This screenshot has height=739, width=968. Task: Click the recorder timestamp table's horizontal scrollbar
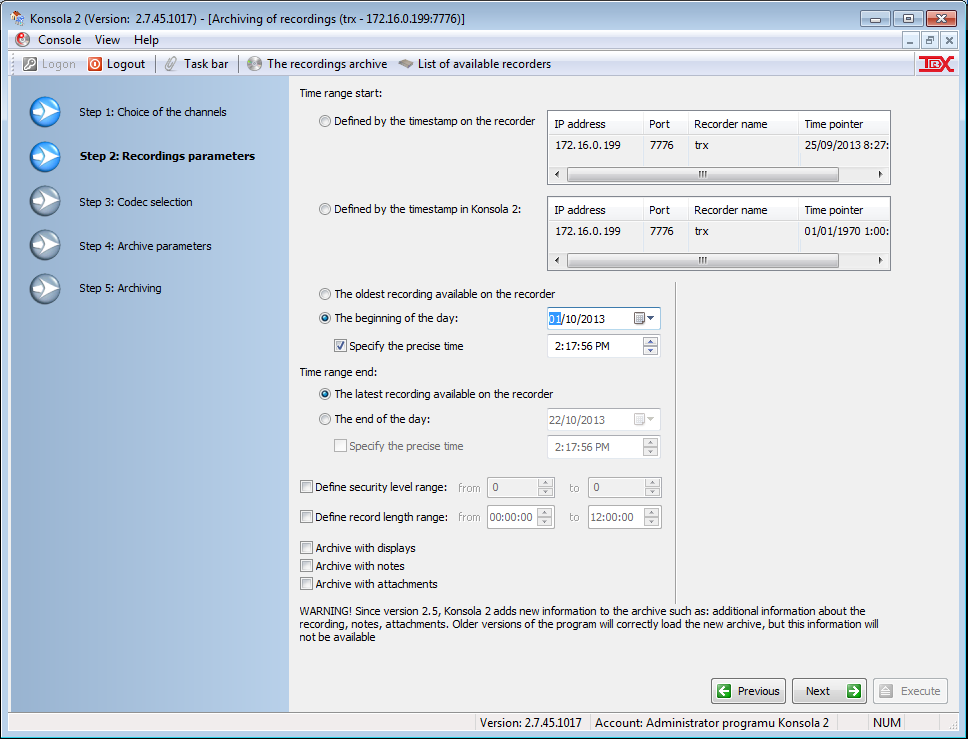703,175
